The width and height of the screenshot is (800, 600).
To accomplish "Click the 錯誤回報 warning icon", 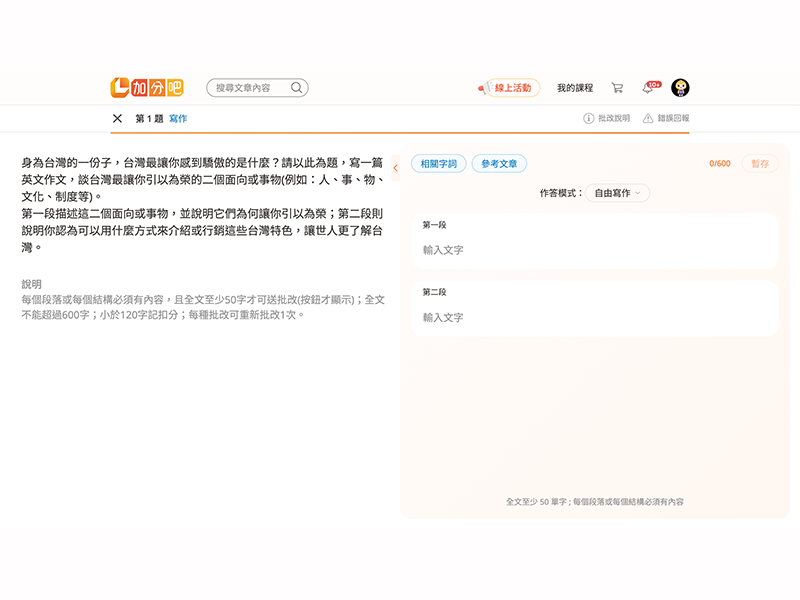I will [x=648, y=118].
